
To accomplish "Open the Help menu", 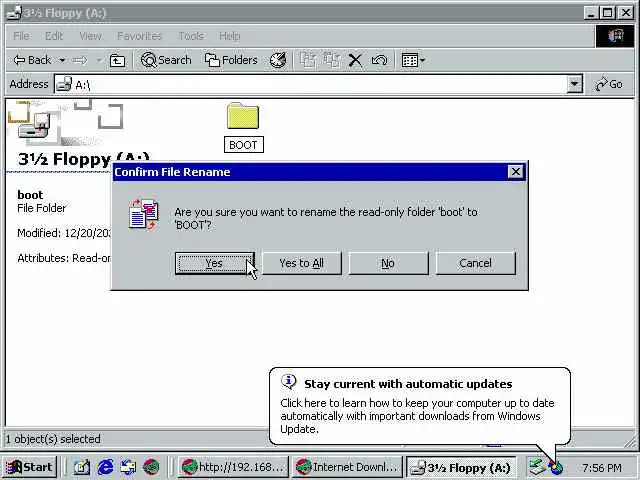I will (x=230, y=36).
